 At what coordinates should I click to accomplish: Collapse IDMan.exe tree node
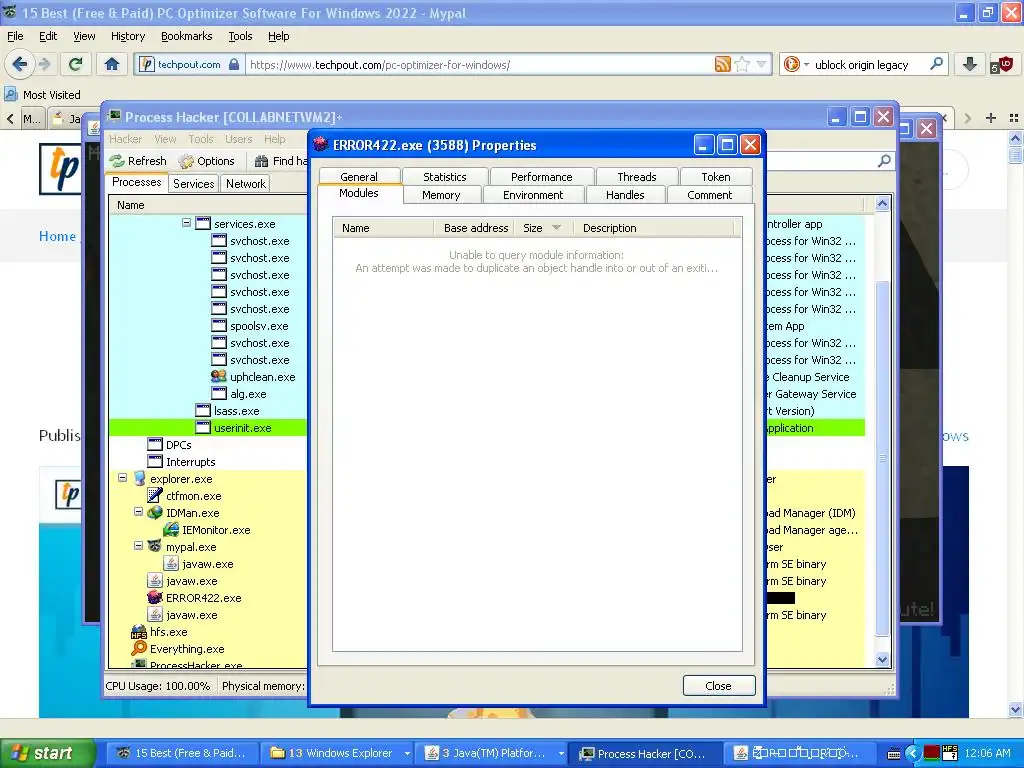[138, 511]
